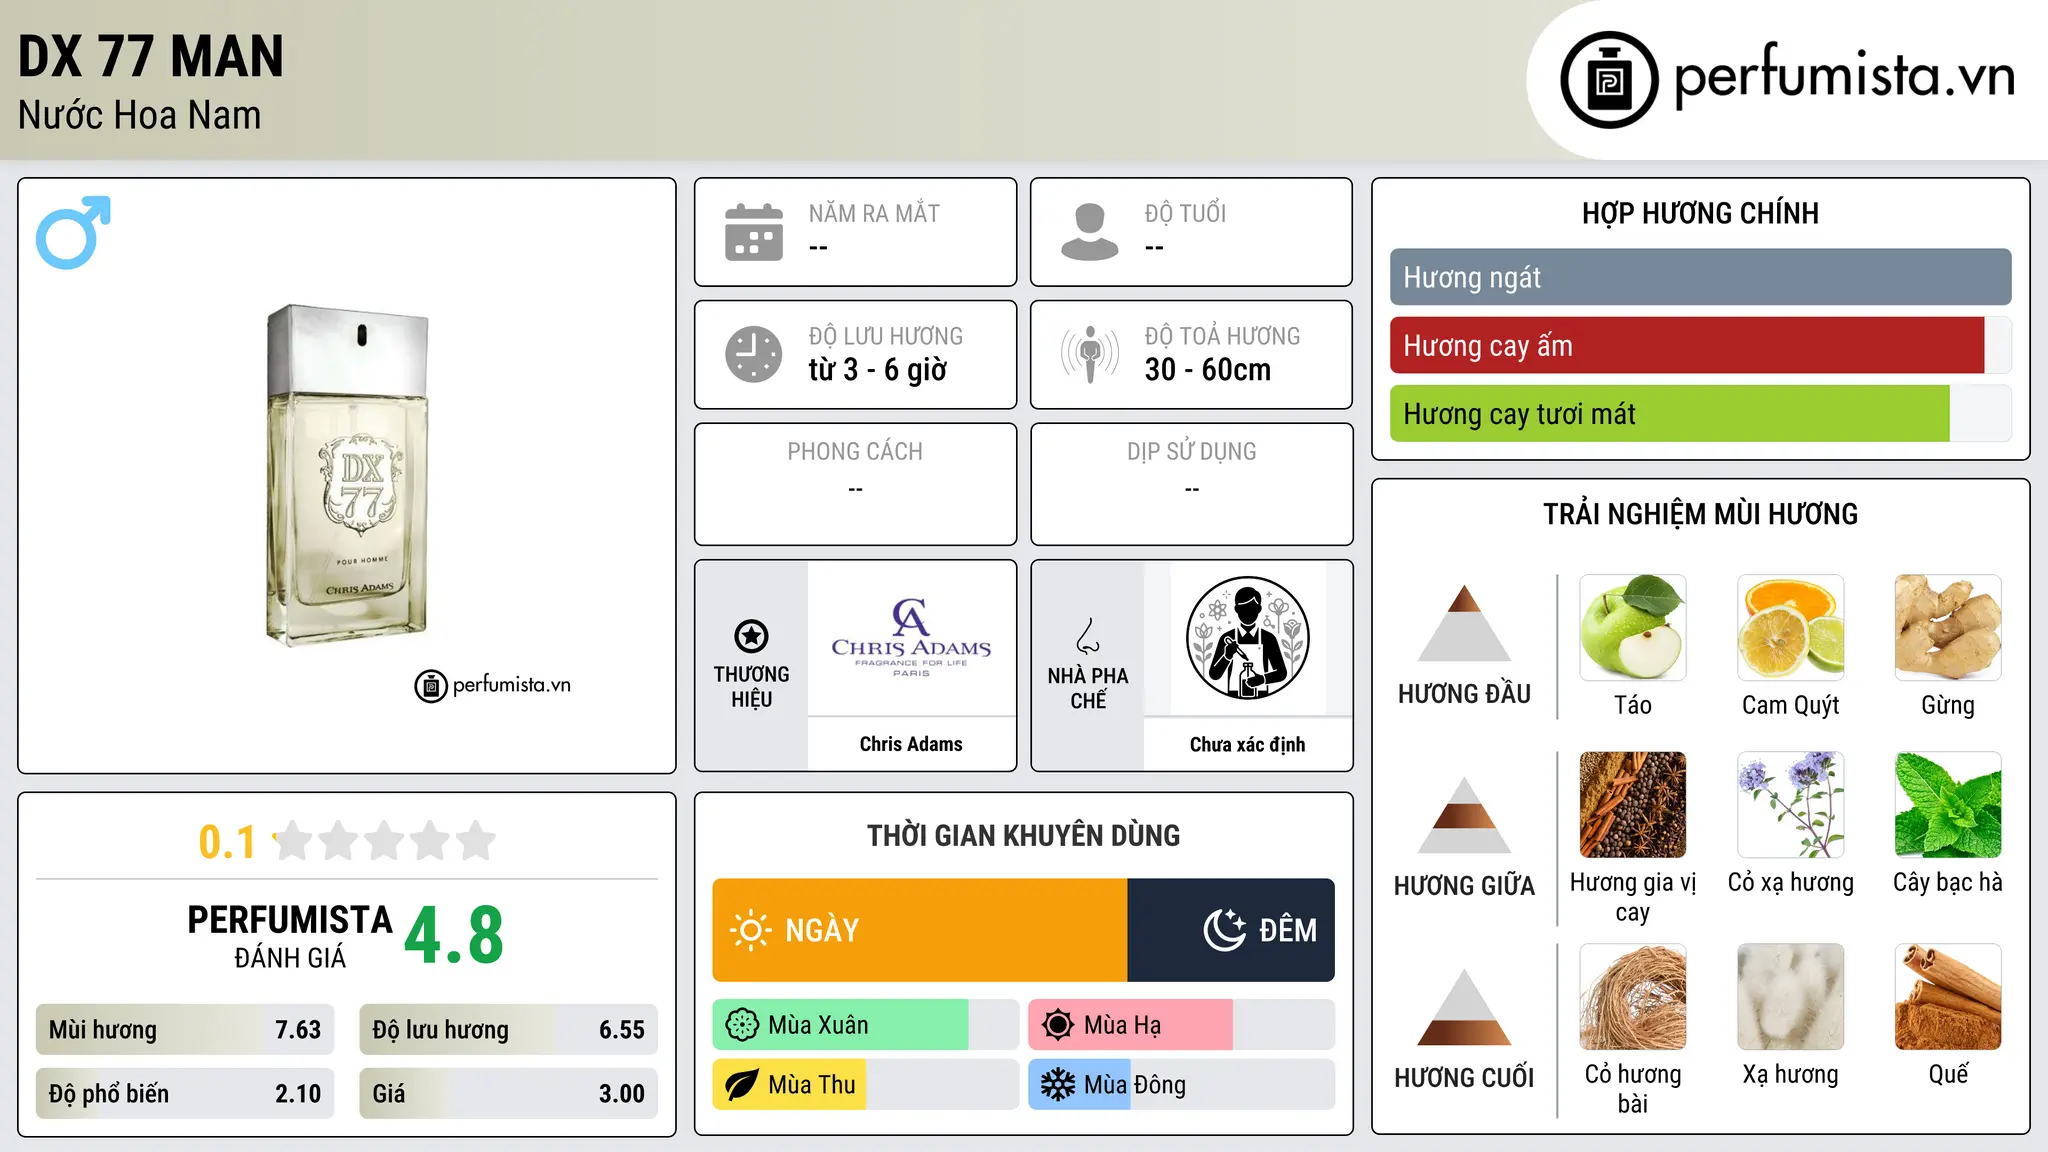2048x1152 pixels.
Task: Click the sun icon in Ngày bar
Action: (751, 930)
